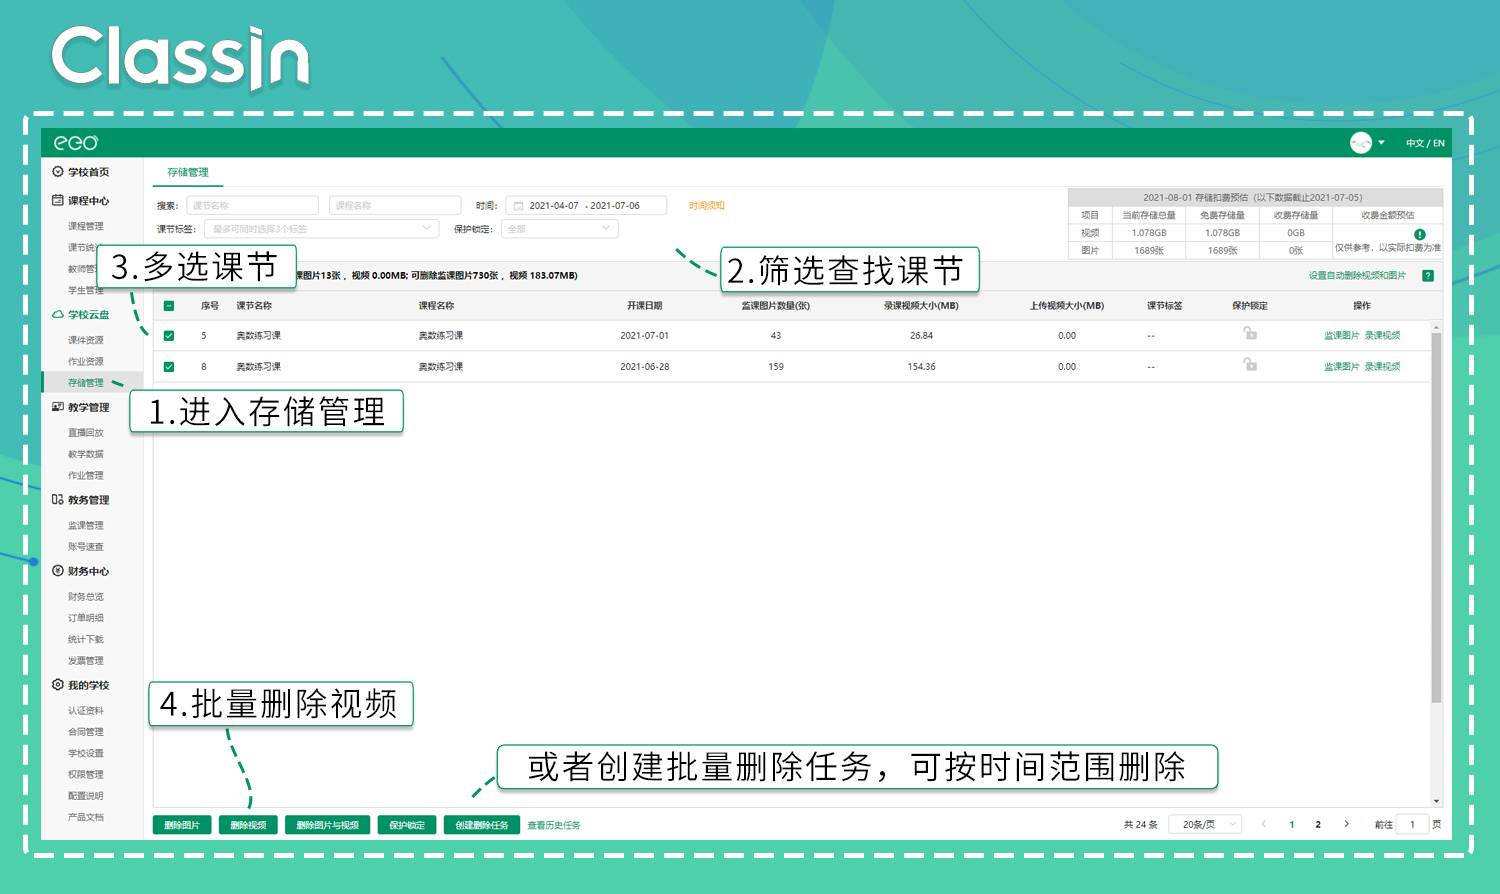Open 合同管理 in the sidebar
The height and width of the screenshot is (894, 1500).
(86, 732)
